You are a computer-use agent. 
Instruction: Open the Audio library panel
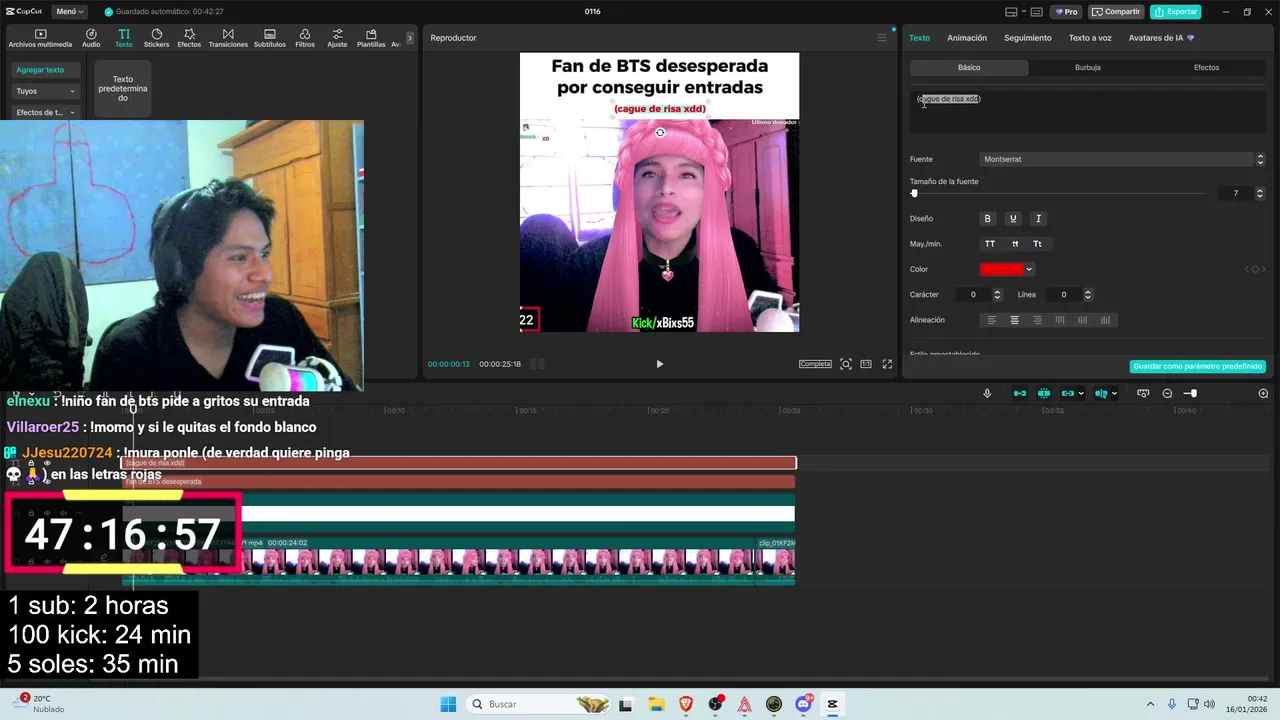91,38
